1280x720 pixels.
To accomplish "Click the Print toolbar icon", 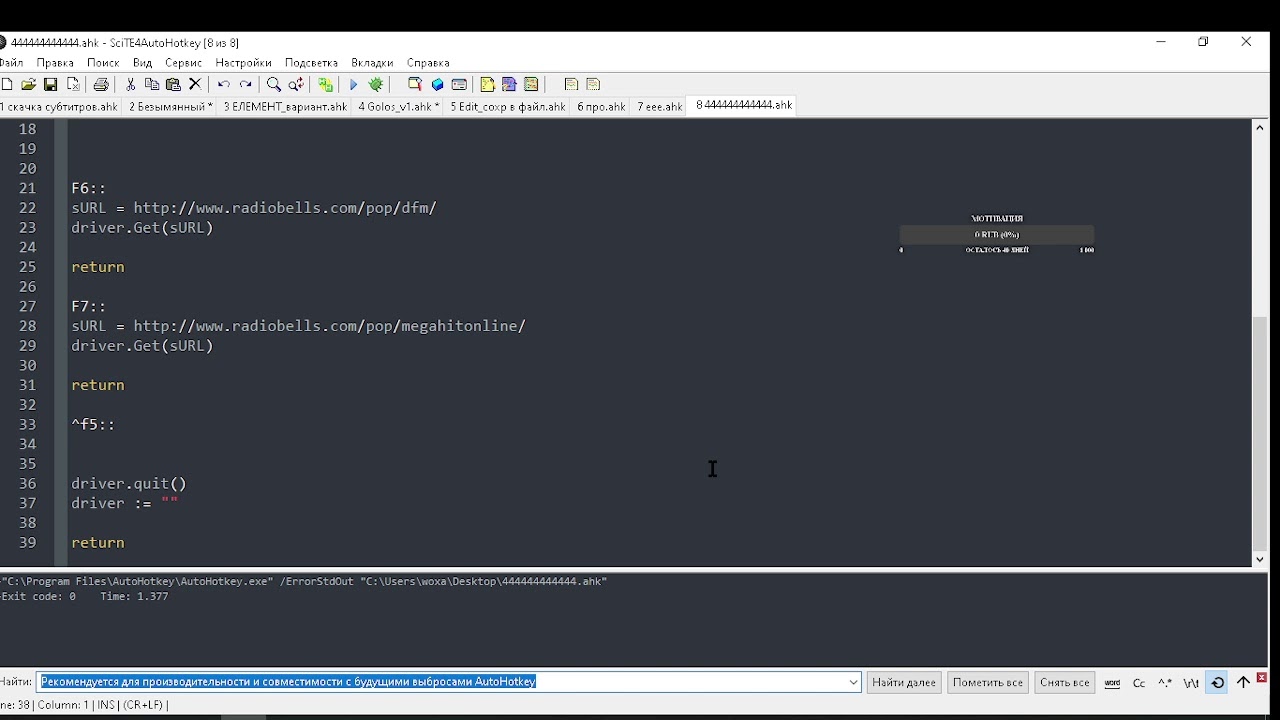I will pyautogui.click(x=101, y=85).
